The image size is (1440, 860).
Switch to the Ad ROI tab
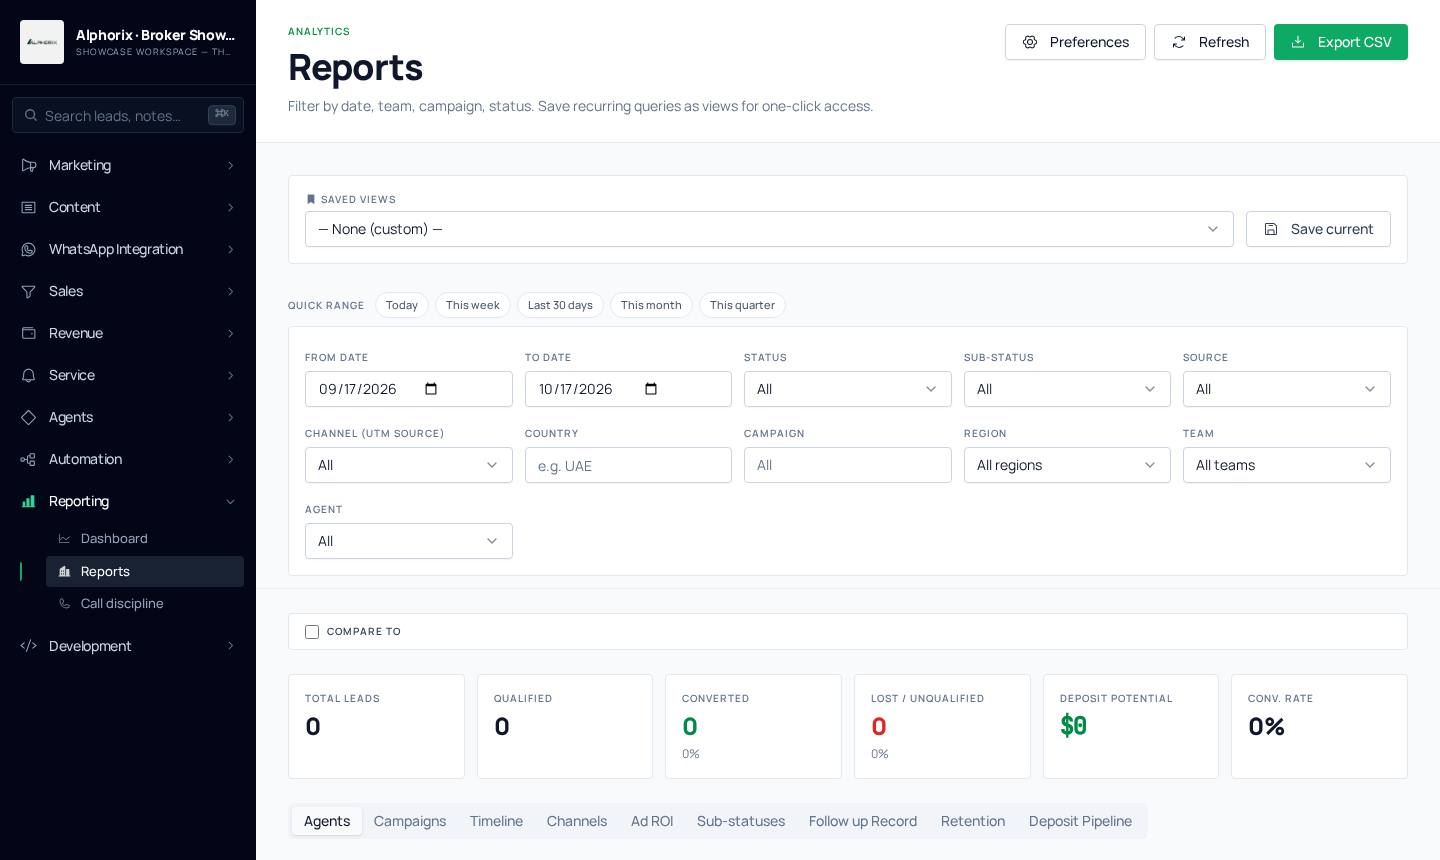click(652, 821)
